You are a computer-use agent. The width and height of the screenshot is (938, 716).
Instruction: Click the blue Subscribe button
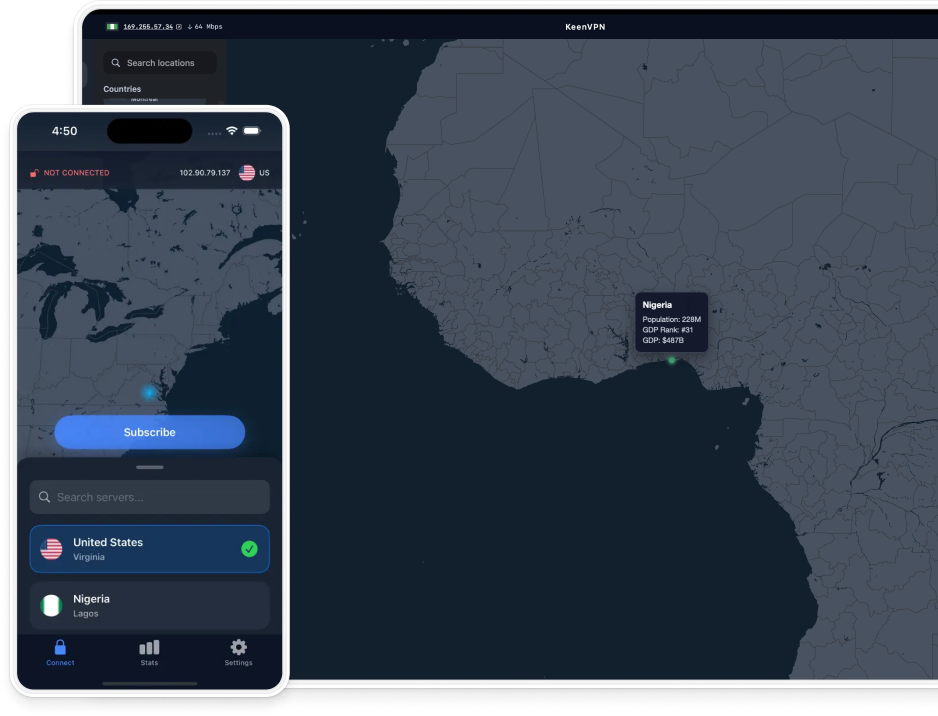tap(150, 432)
